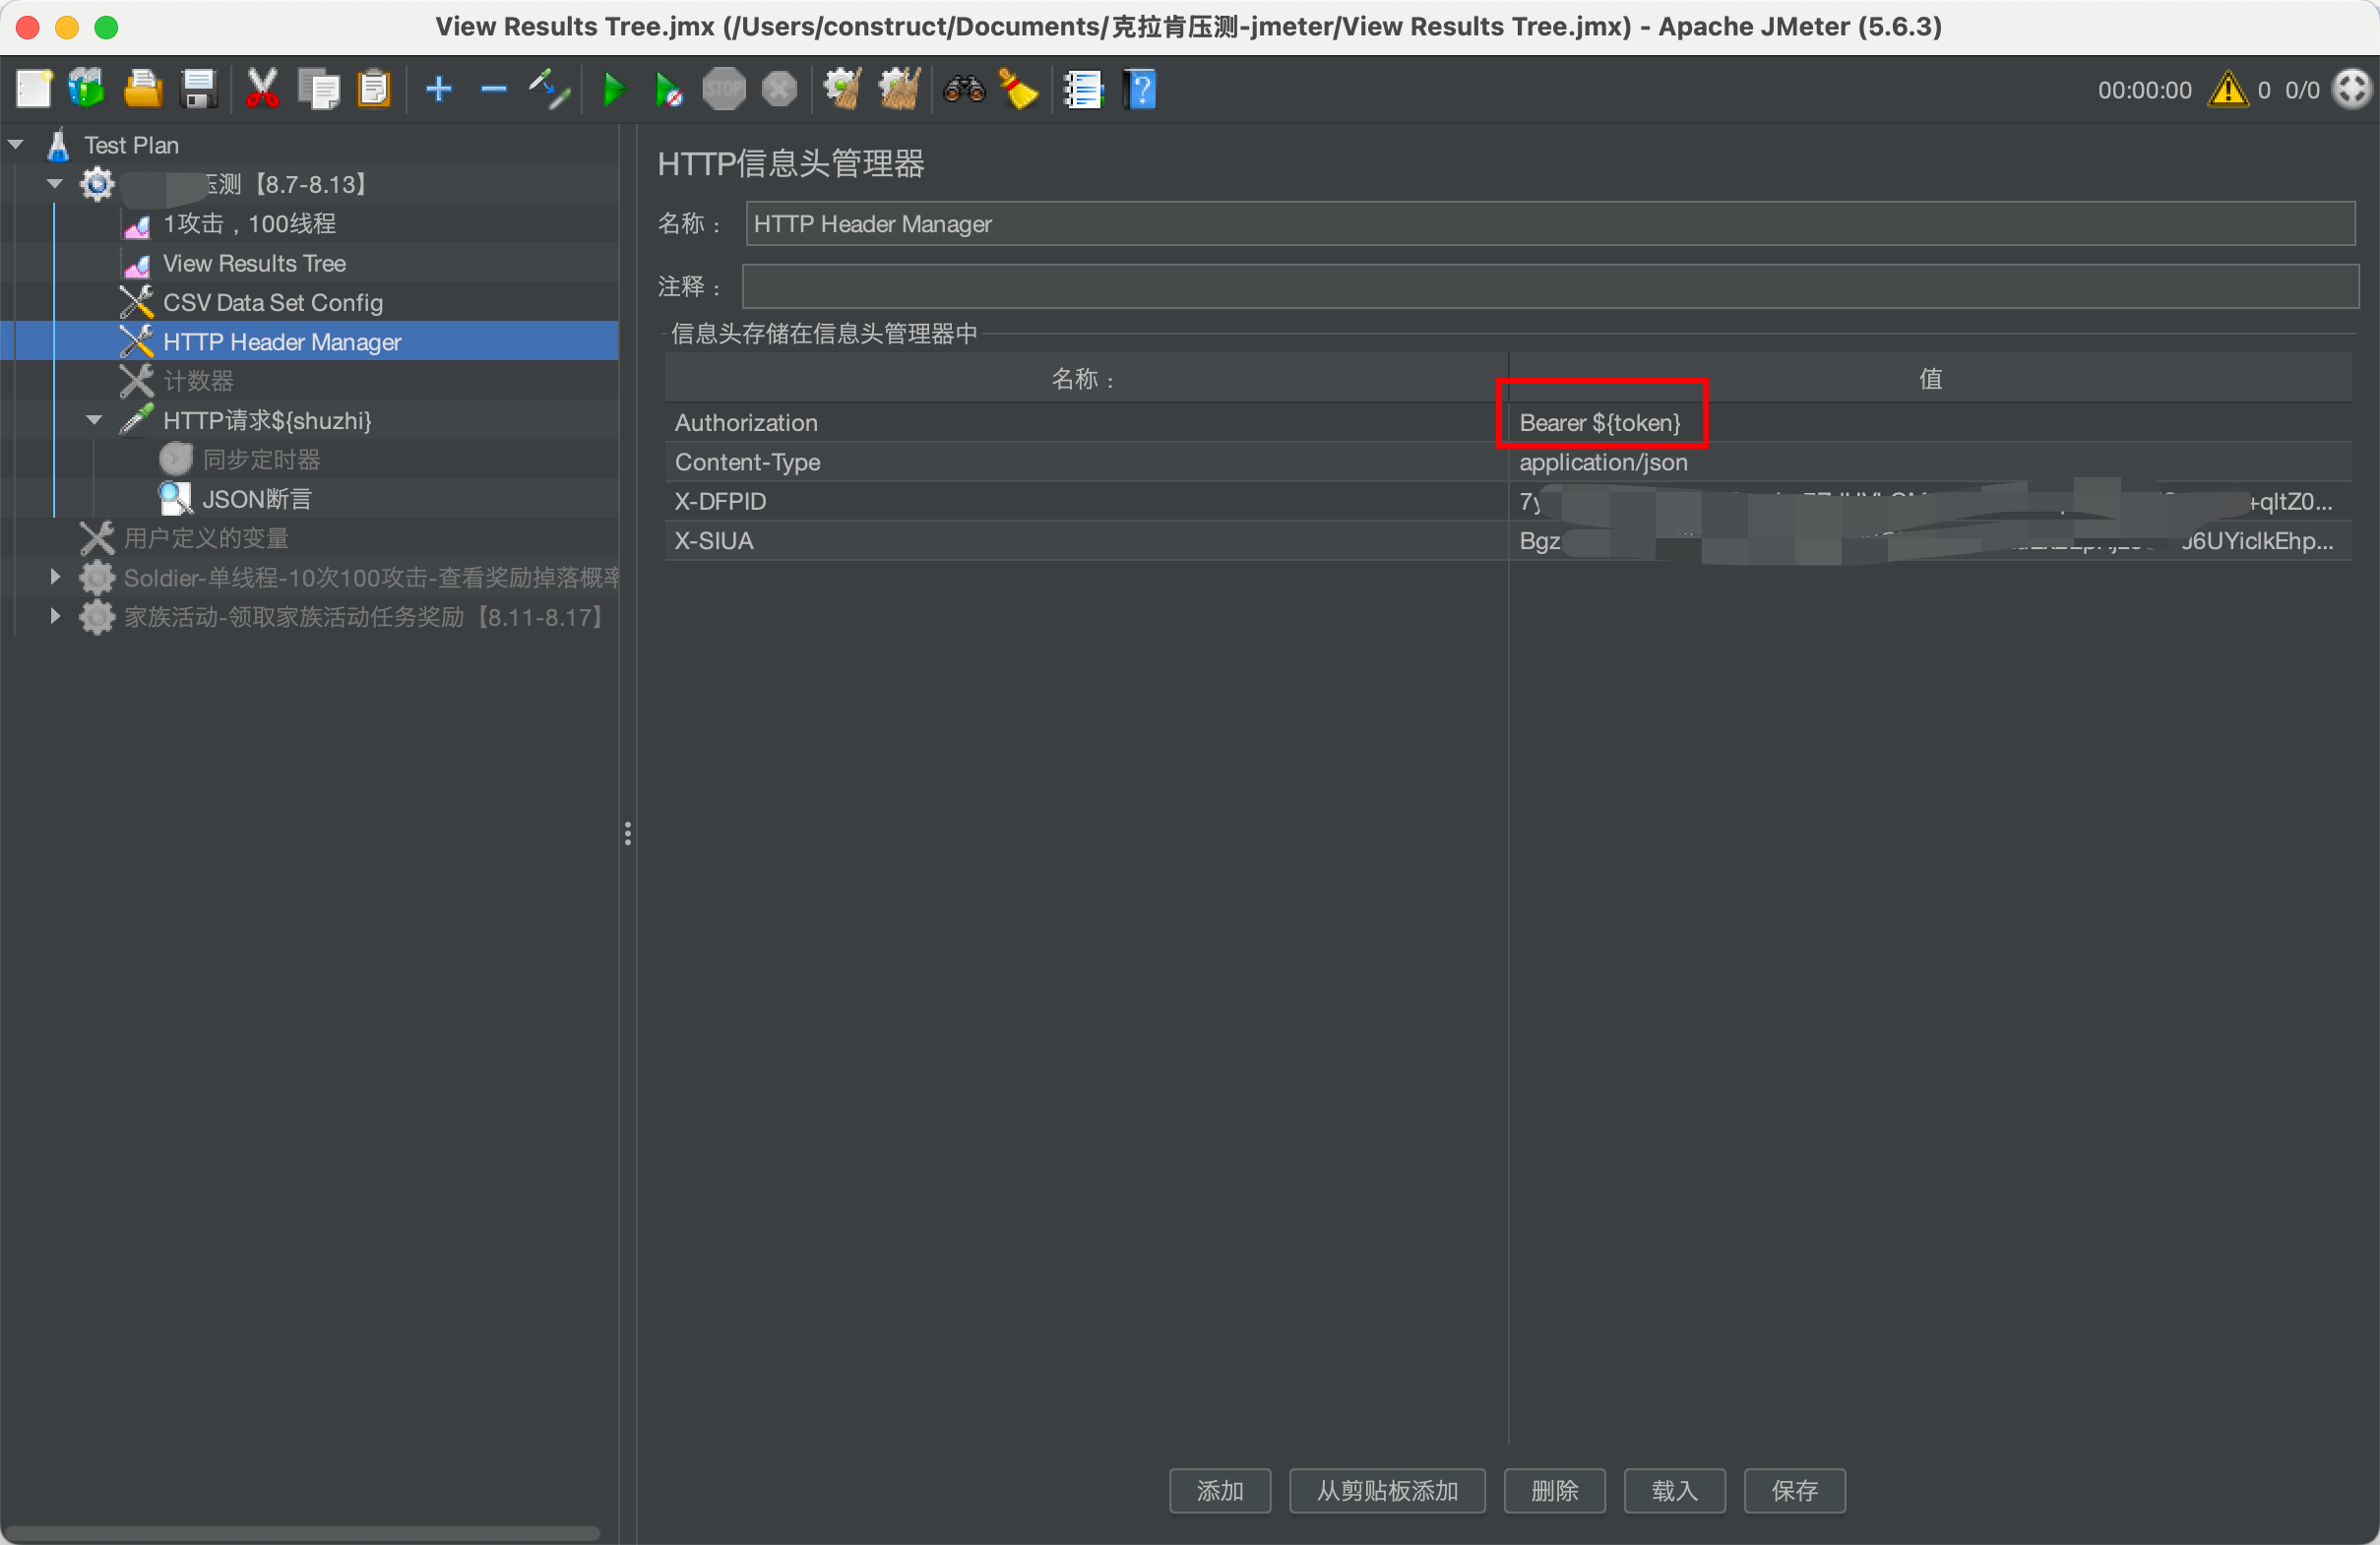Clear results with gear-broom icon
2380x1545 pixels.
842,89
